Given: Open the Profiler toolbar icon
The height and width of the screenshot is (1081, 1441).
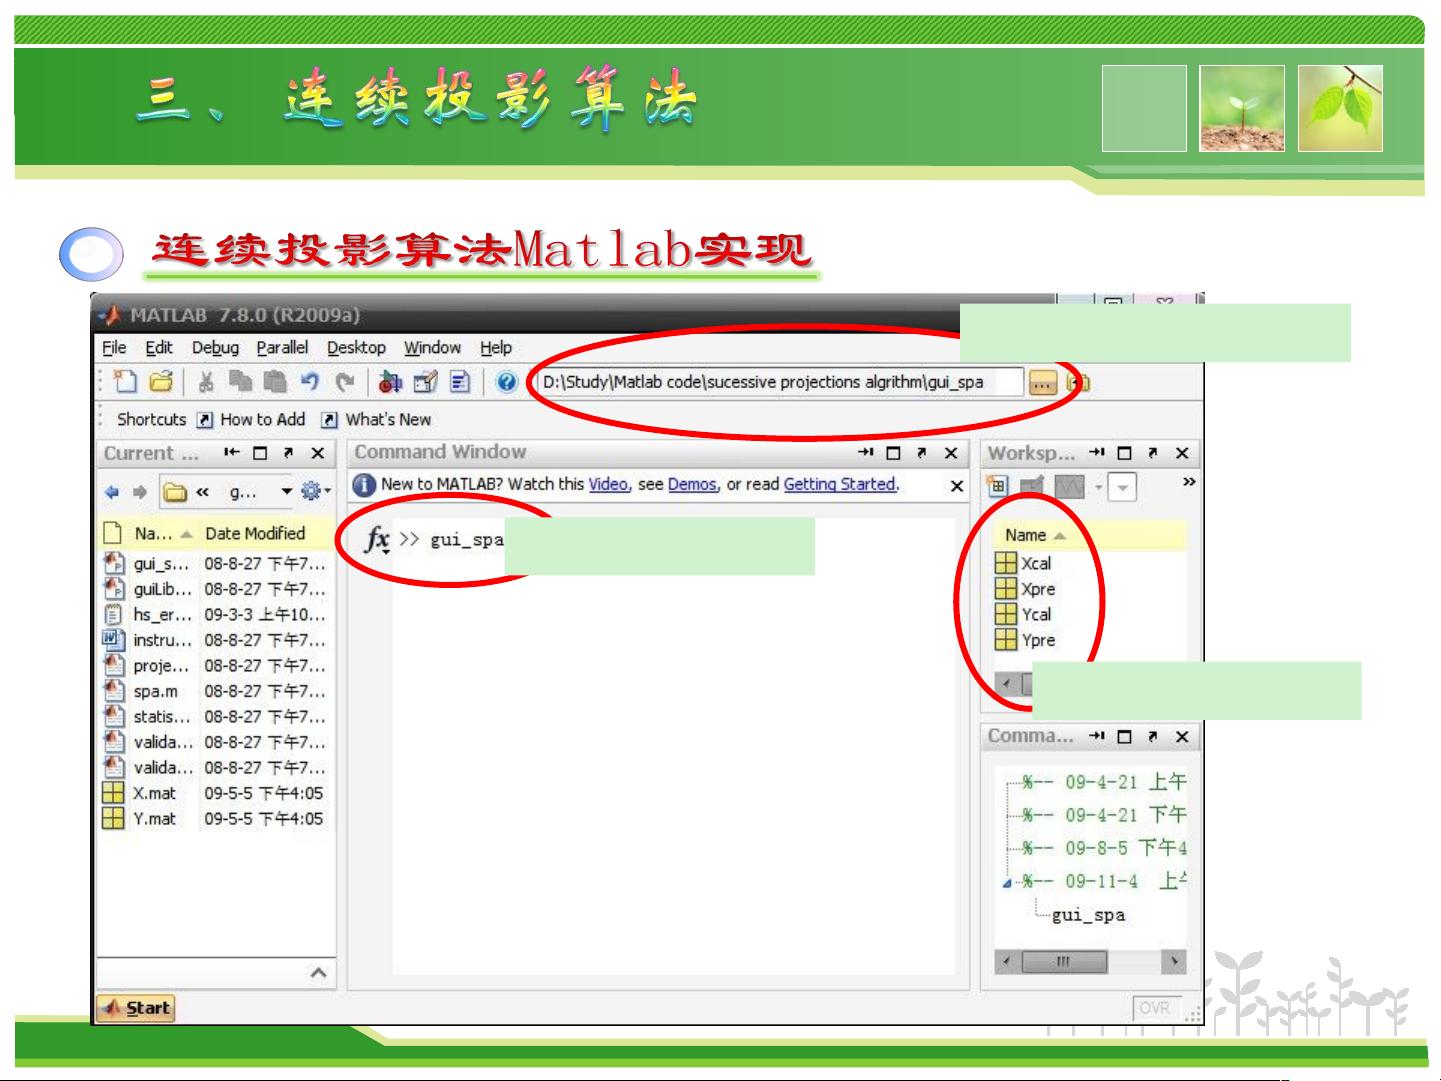Looking at the screenshot, I should click(460, 382).
